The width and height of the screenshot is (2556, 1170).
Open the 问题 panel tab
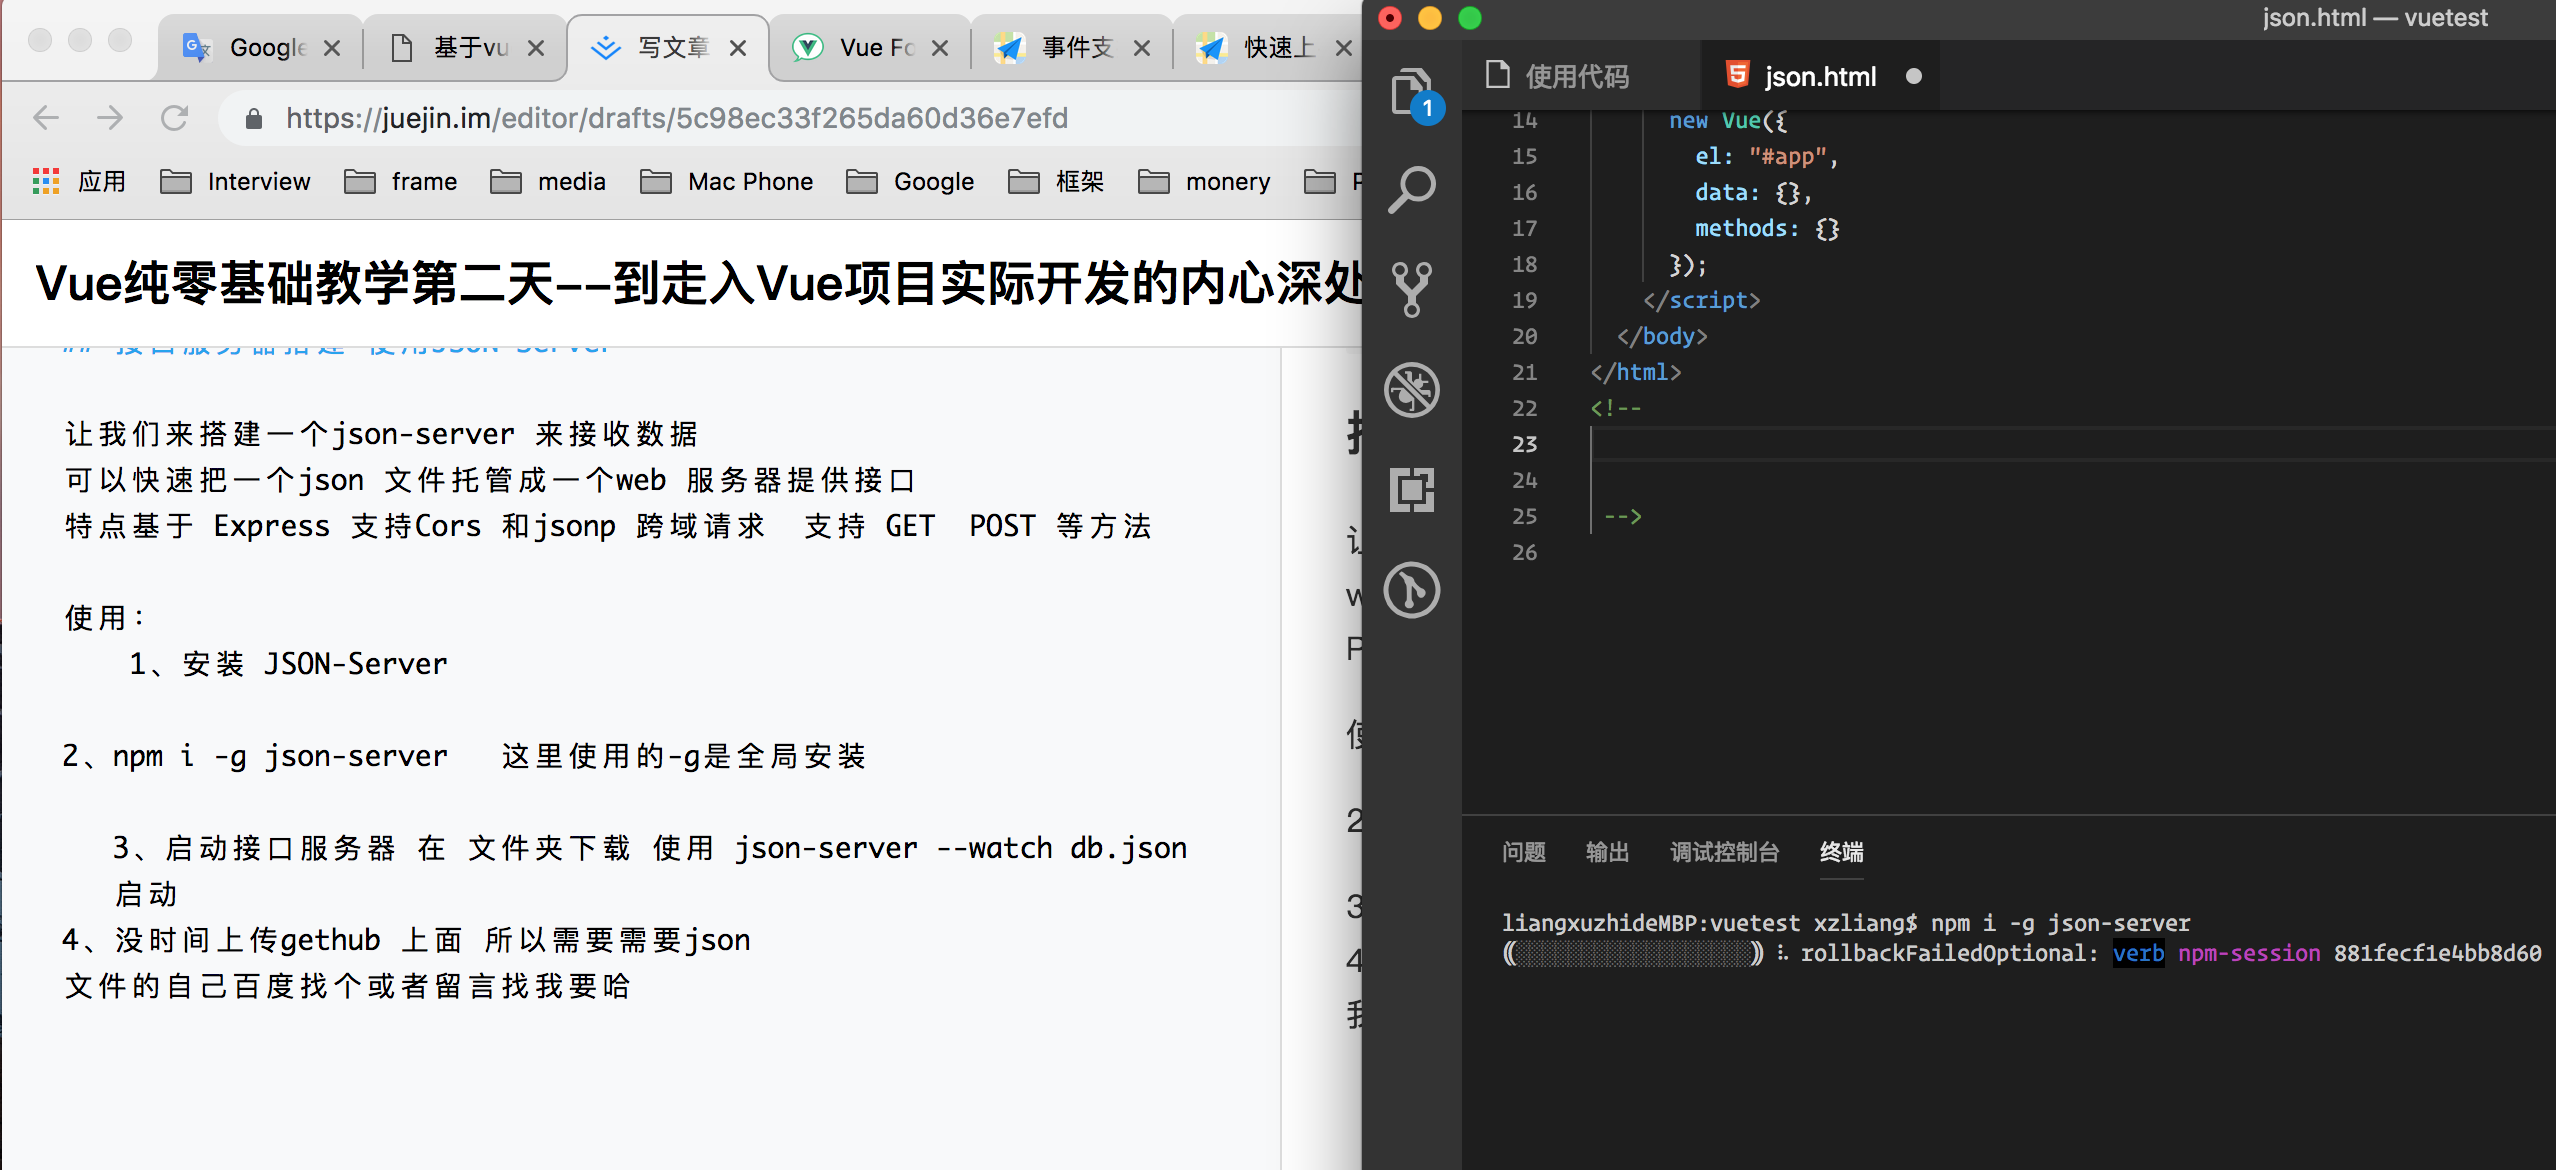[1523, 852]
